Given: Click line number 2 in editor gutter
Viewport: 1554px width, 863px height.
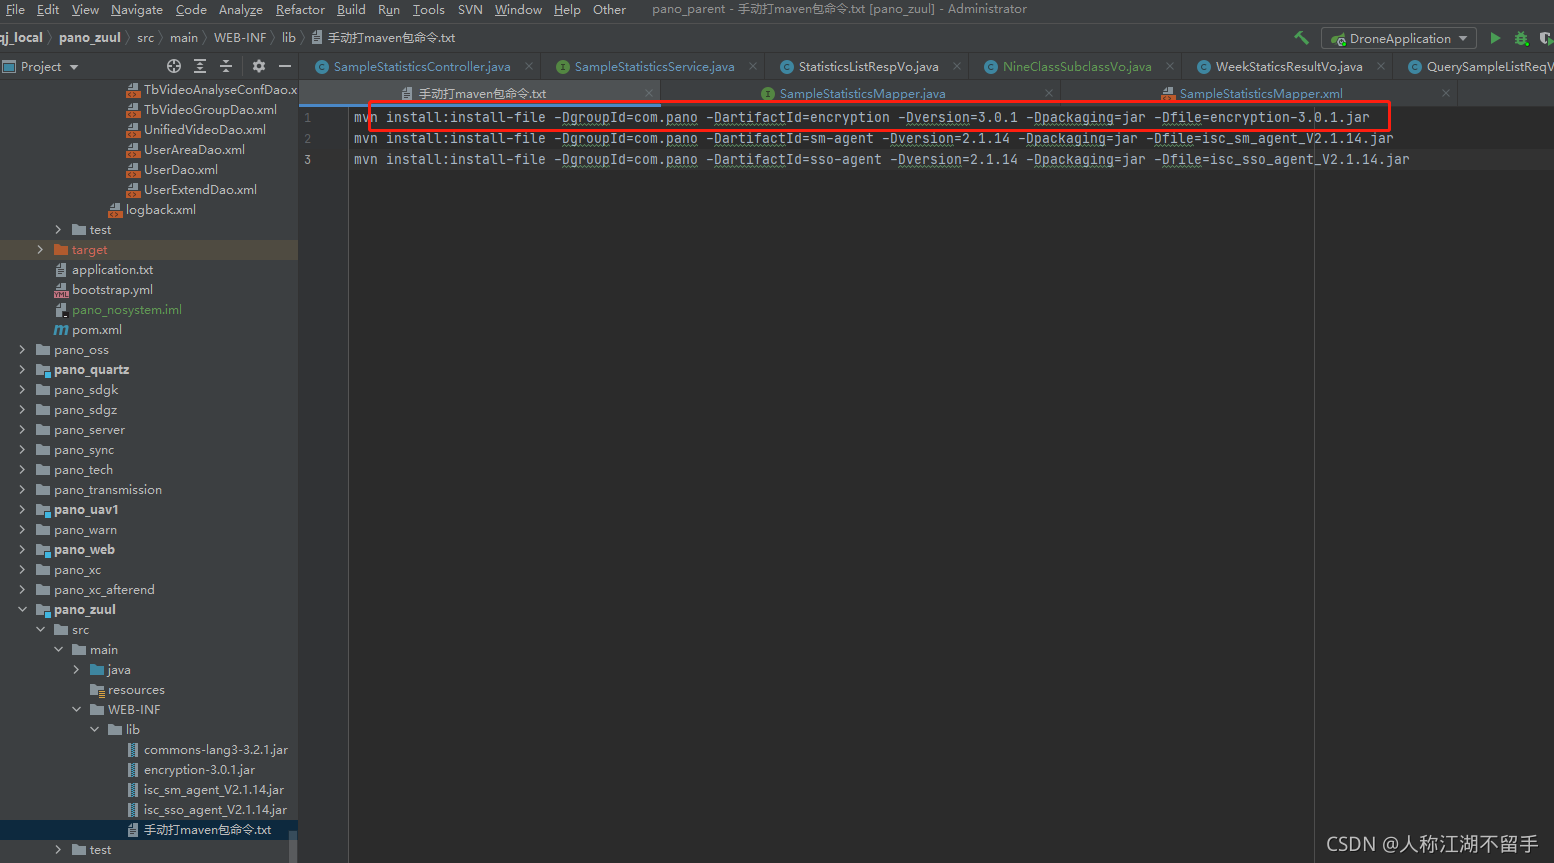Looking at the screenshot, I should 308,139.
